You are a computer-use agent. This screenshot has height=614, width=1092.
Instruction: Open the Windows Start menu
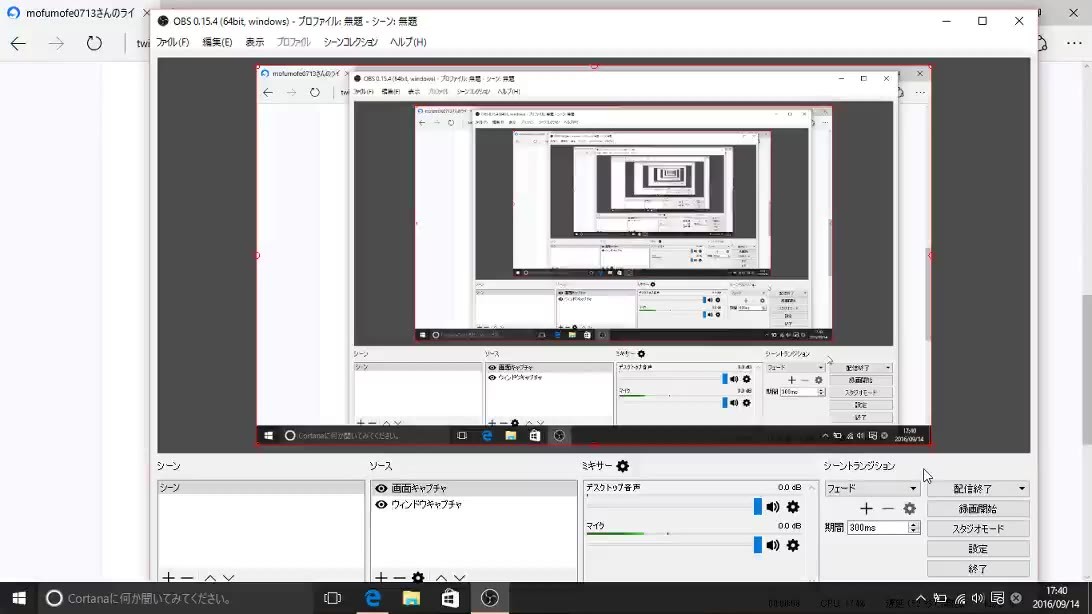pyautogui.click(x=19, y=598)
